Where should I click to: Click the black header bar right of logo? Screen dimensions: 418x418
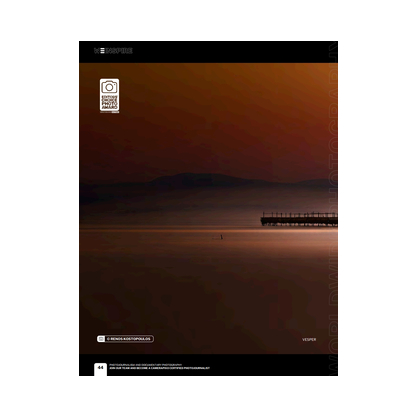pyautogui.click(x=233, y=52)
